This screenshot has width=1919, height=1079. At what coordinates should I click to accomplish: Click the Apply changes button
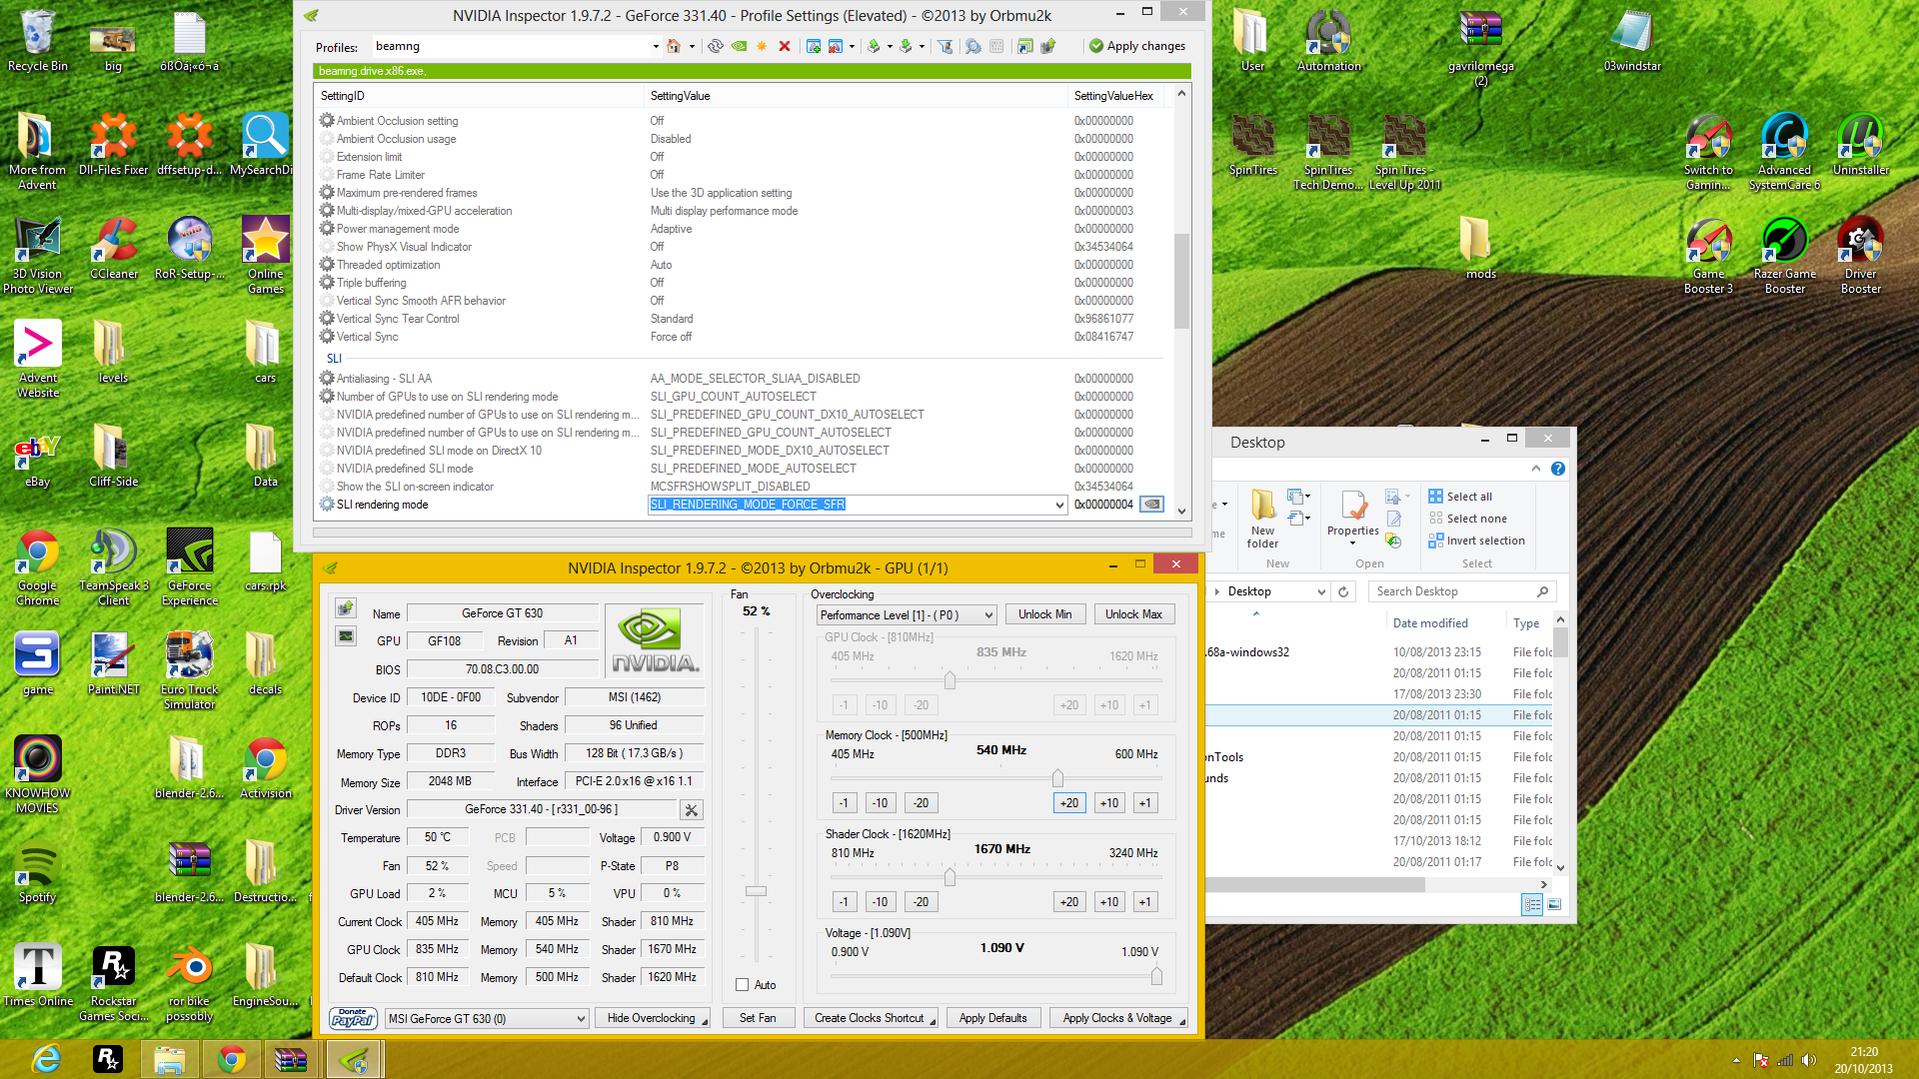(1137, 46)
